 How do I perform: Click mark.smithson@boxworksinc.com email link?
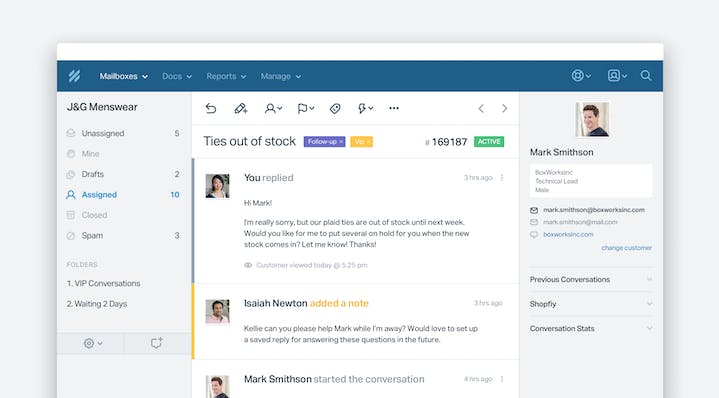pyautogui.click(x=594, y=210)
